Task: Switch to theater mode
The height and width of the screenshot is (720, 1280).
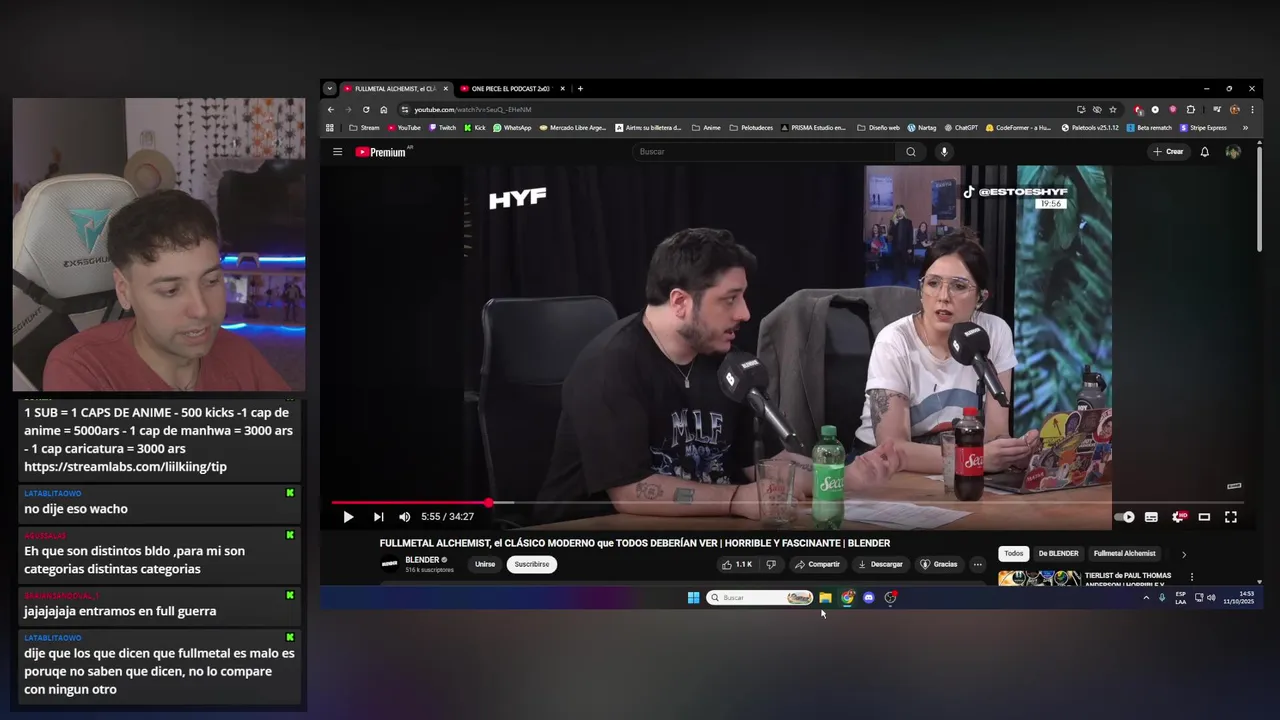Action: 1204,517
